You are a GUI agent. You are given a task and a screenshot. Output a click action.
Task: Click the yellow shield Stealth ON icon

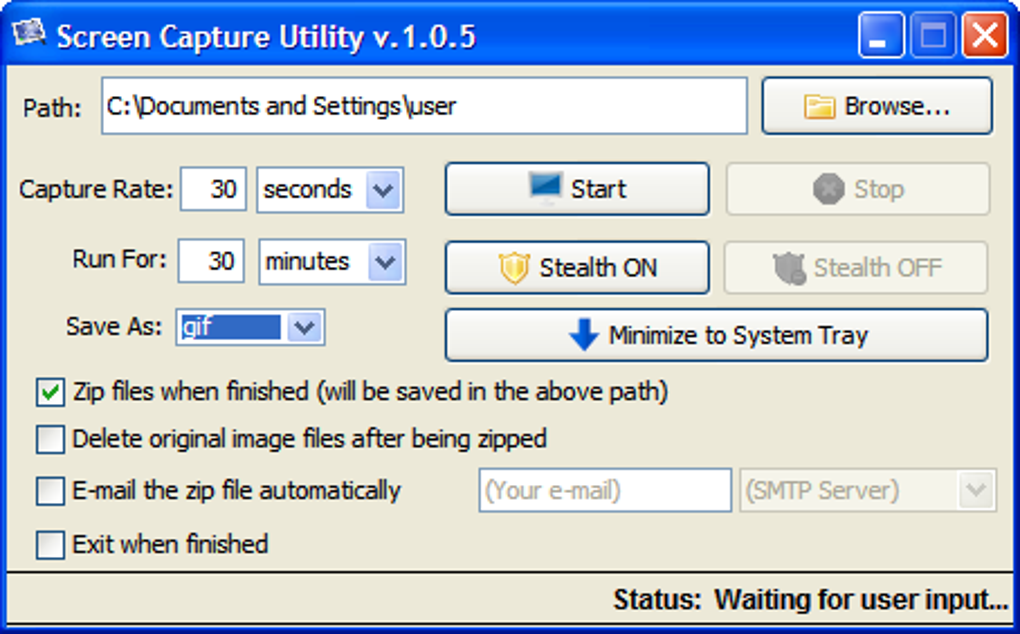click(513, 268)
